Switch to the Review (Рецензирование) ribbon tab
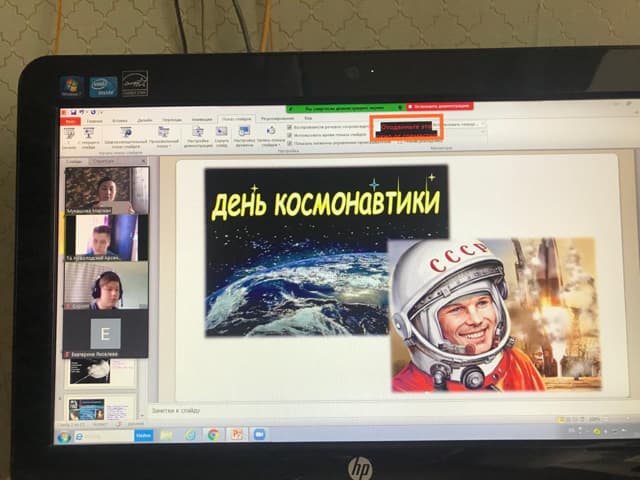Viewport: 640px width, 480px height. (278, 118)
